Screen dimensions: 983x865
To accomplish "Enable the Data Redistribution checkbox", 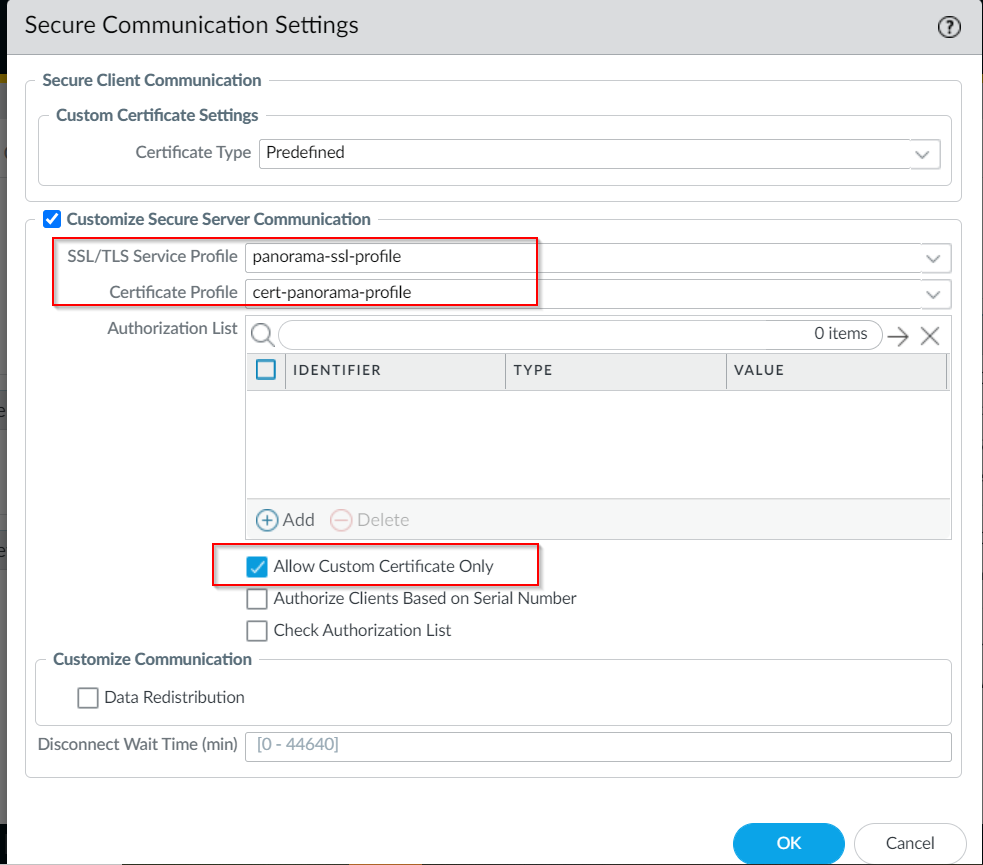I will [x=88, y=698].
